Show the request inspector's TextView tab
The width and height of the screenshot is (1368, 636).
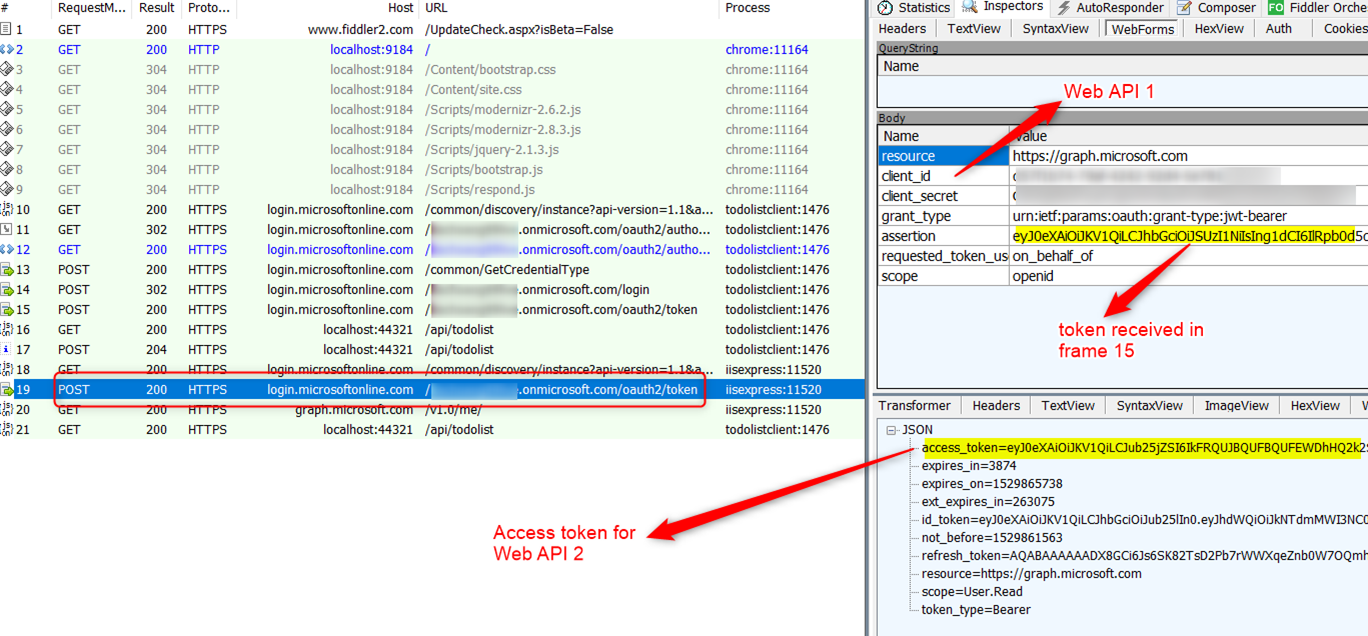974,29
